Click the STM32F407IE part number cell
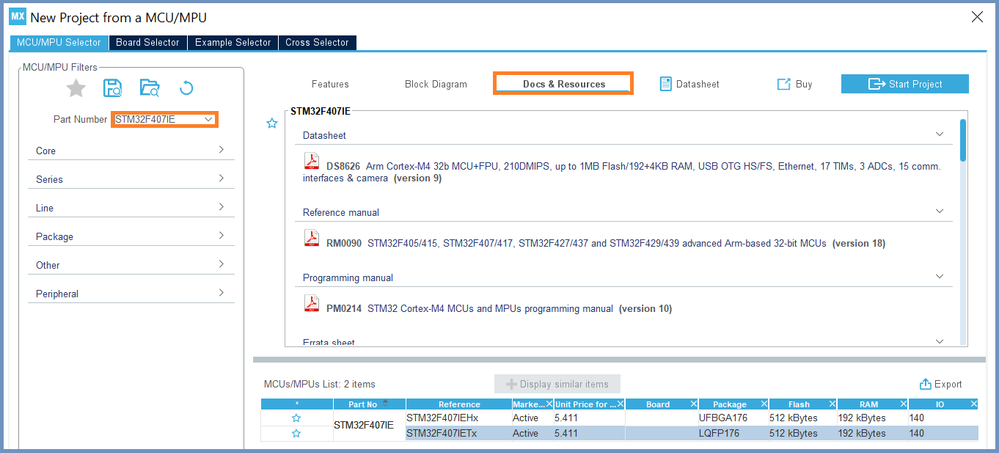999x453 pixels. click(x=370, y=426)
